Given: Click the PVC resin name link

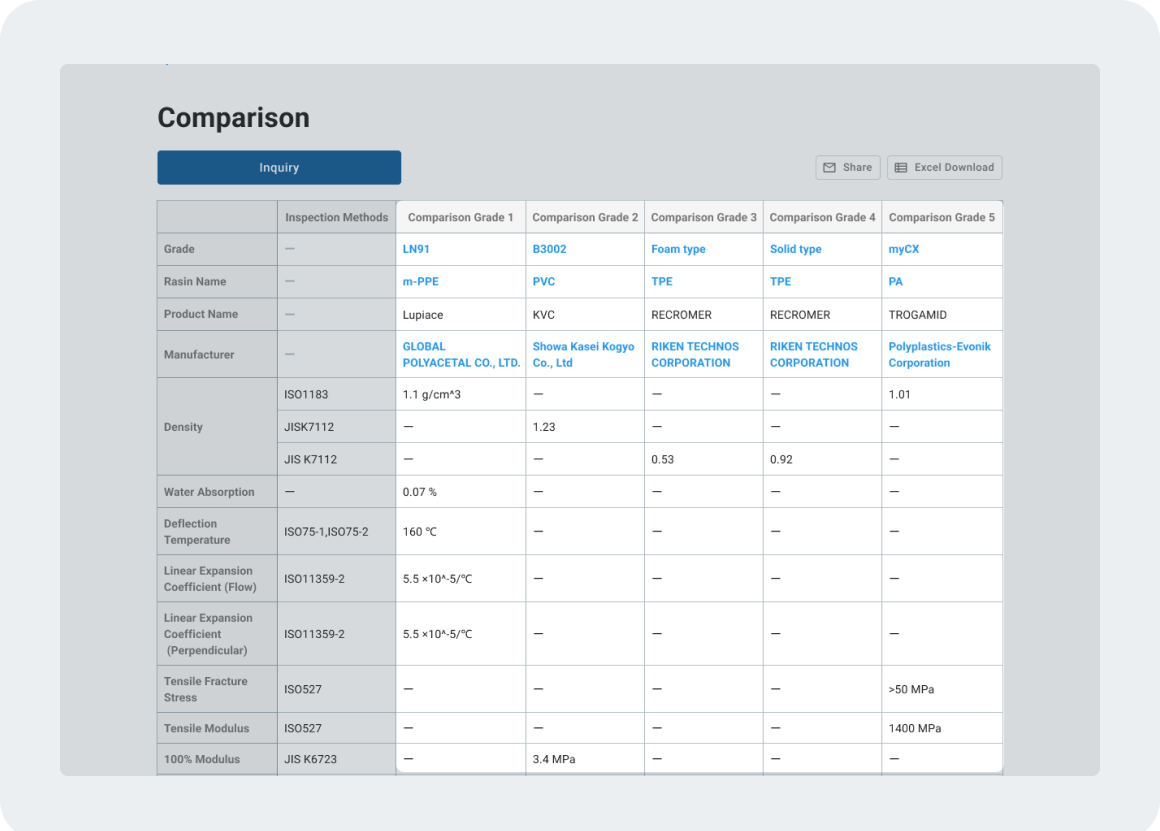Looking at the screenshot, I should pos(543,282).
